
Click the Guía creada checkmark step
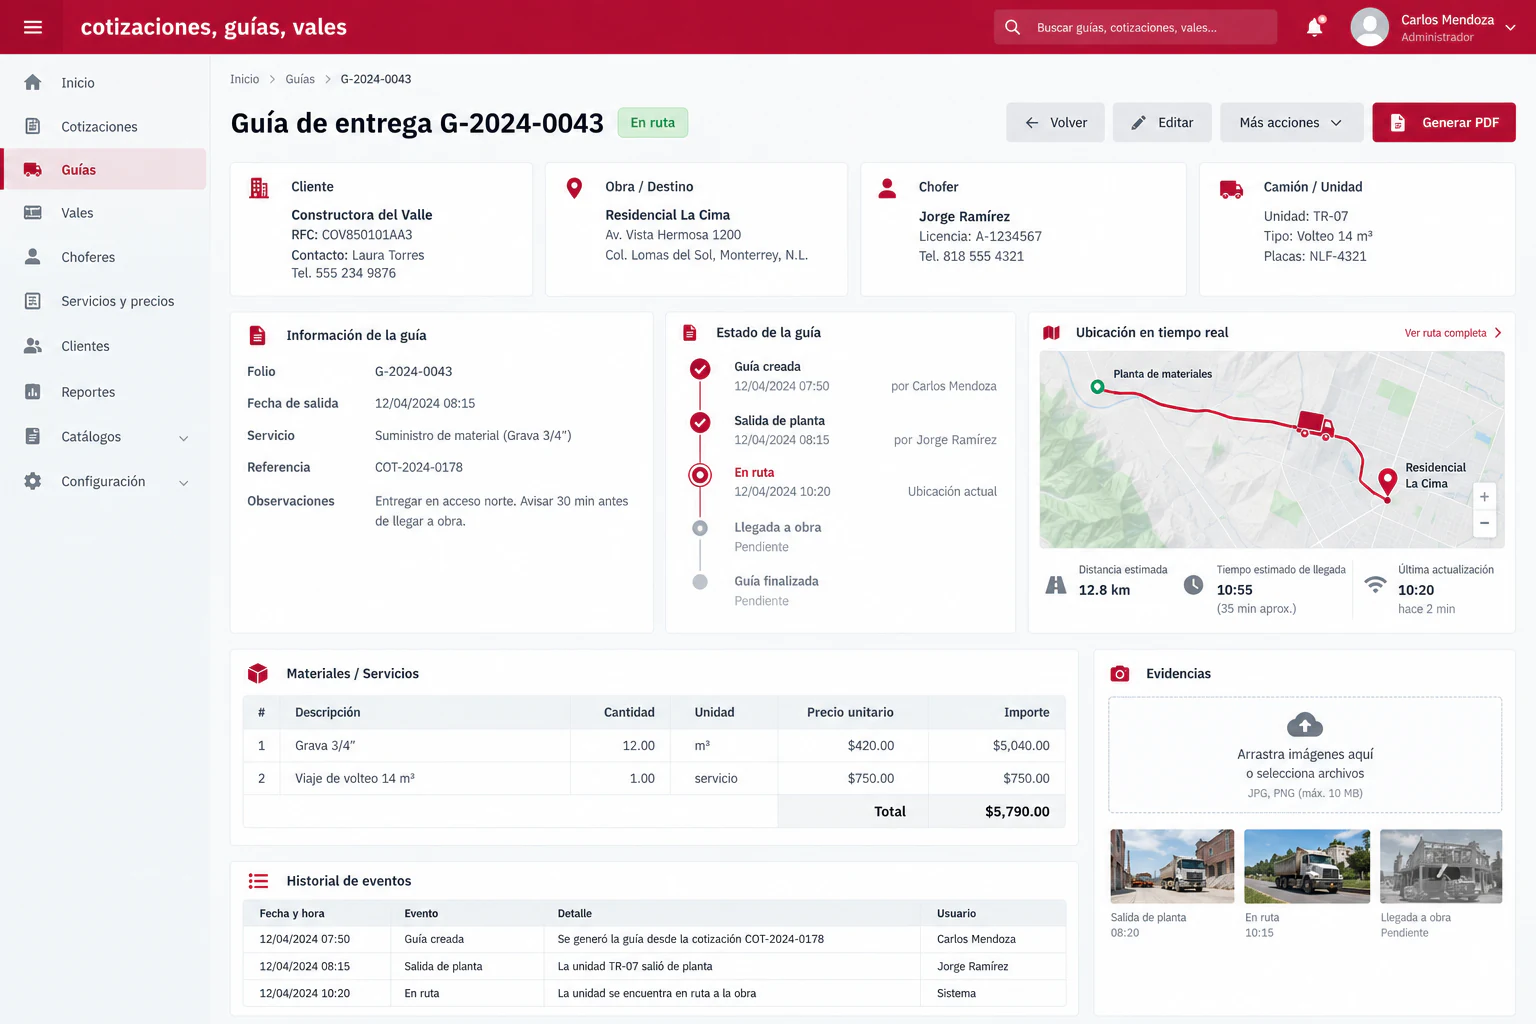tap(700, 369)
